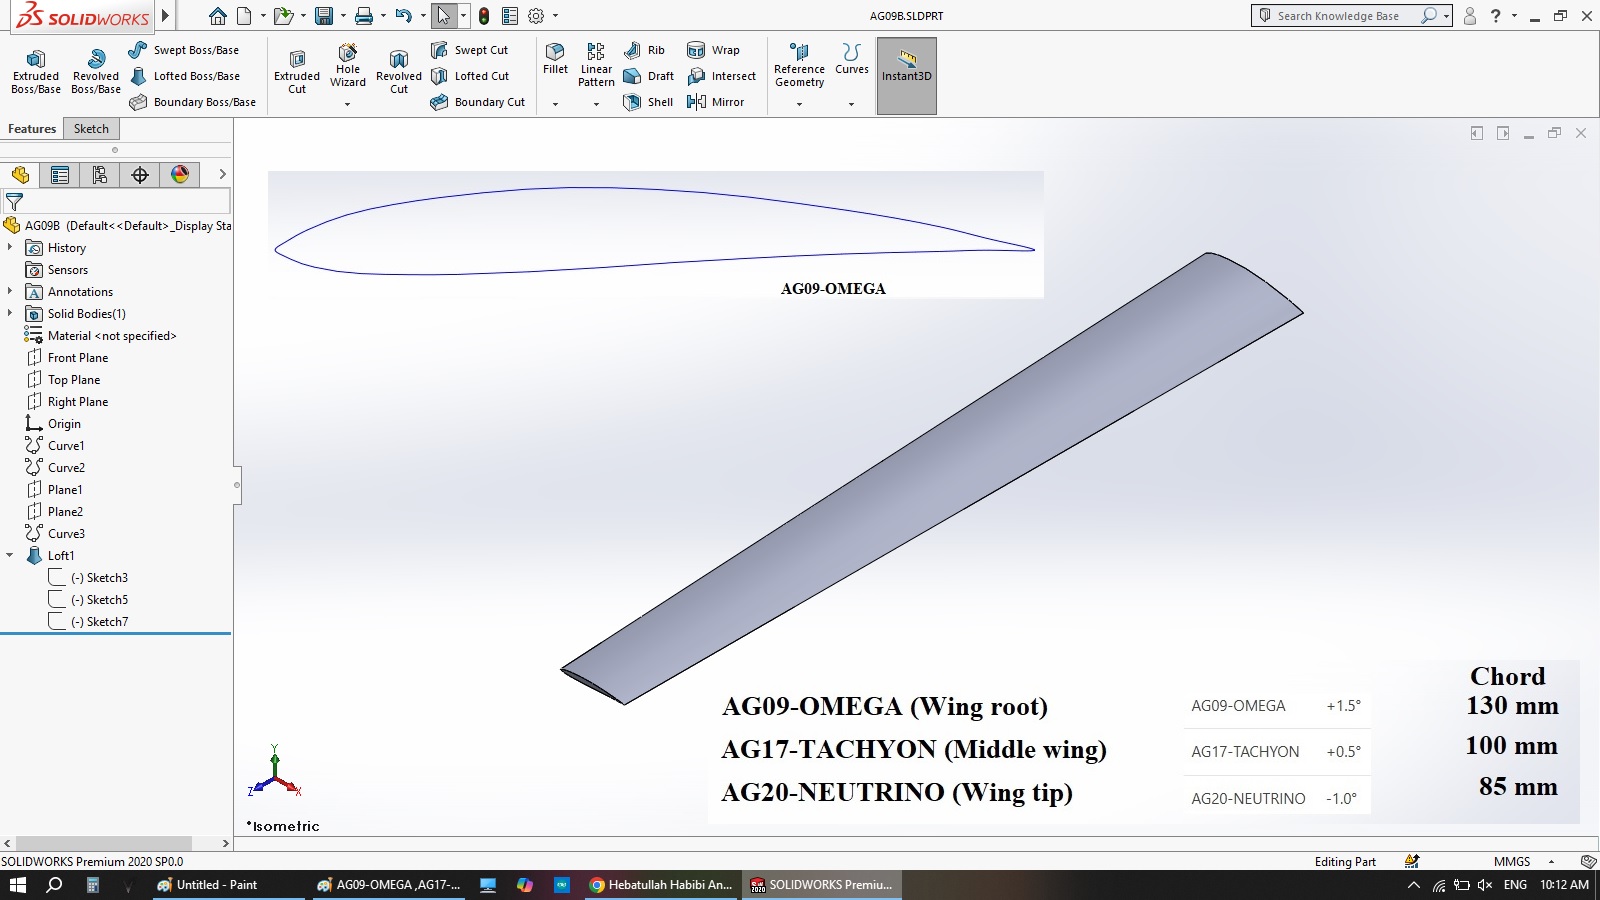Select the Rib tool
Viewport: 1600px width, 900px height.
tap(644, 50)
